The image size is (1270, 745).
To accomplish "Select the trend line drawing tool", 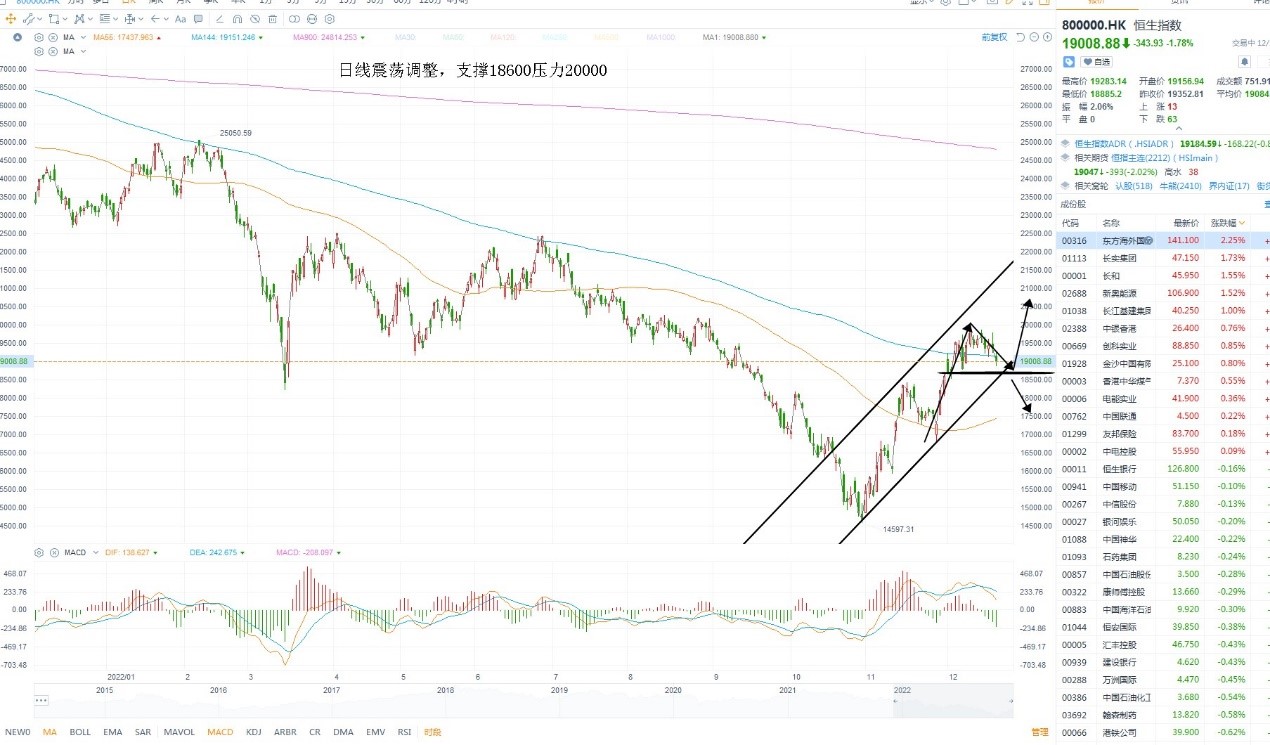I will click(28, 19).
